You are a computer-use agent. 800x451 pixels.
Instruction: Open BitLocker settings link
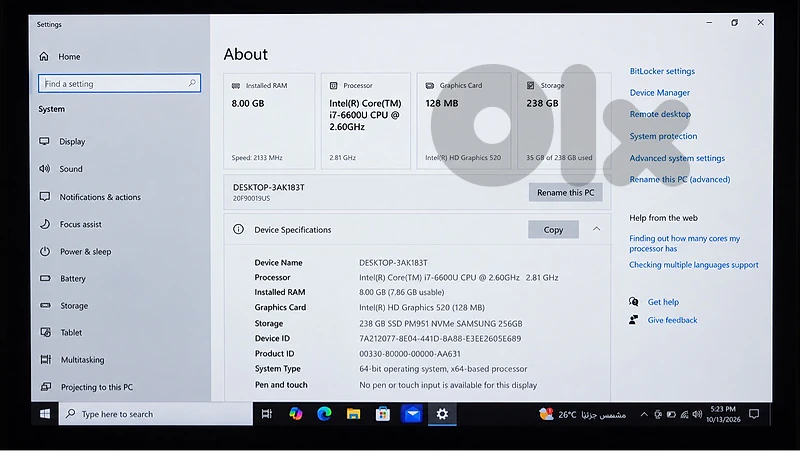(x=662, y=71)
